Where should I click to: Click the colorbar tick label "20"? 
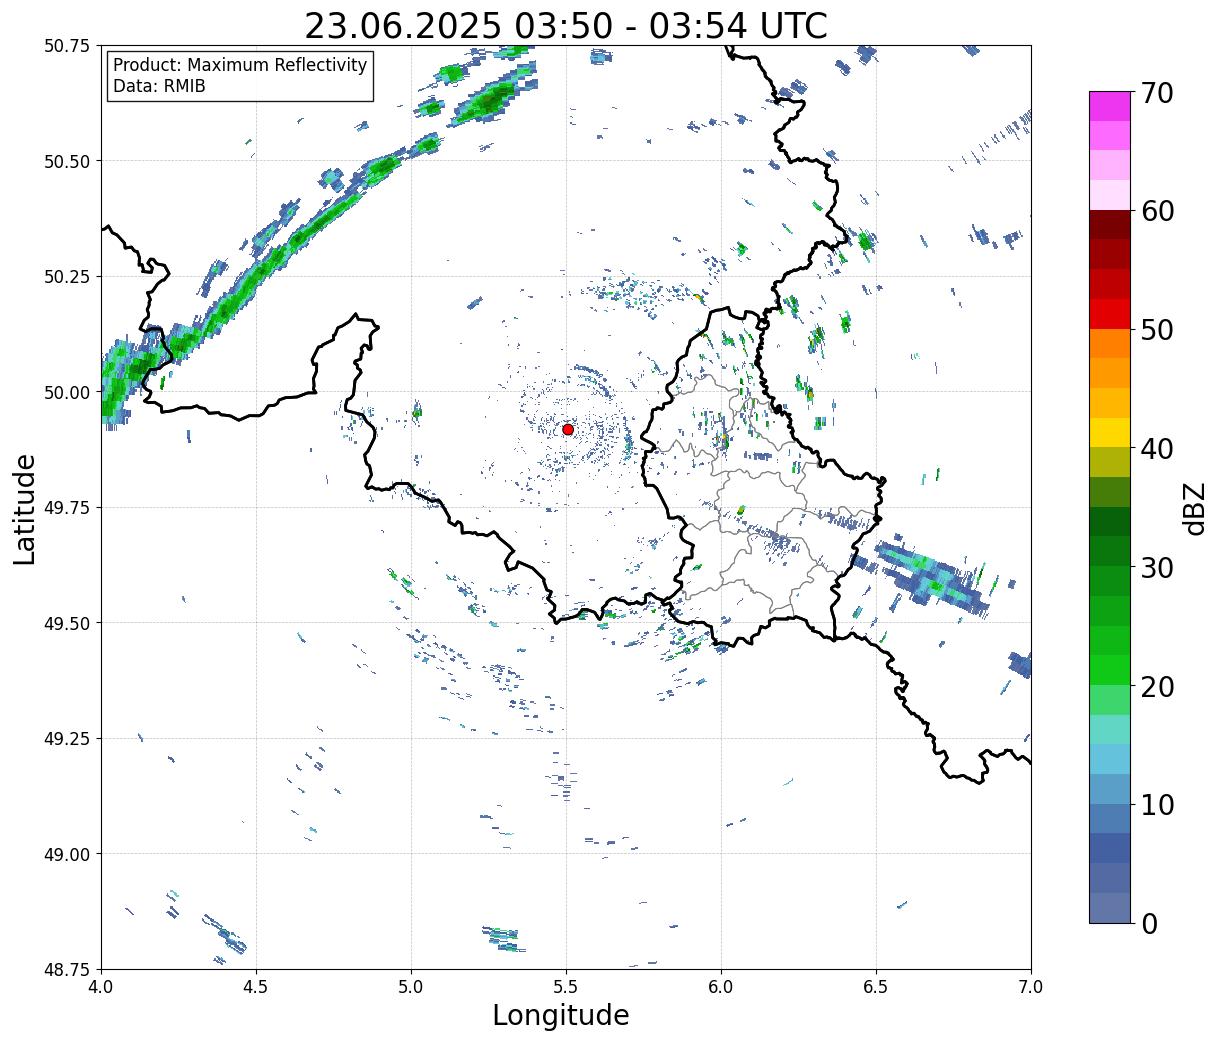pyautogui.click(x=1156, y=686)
